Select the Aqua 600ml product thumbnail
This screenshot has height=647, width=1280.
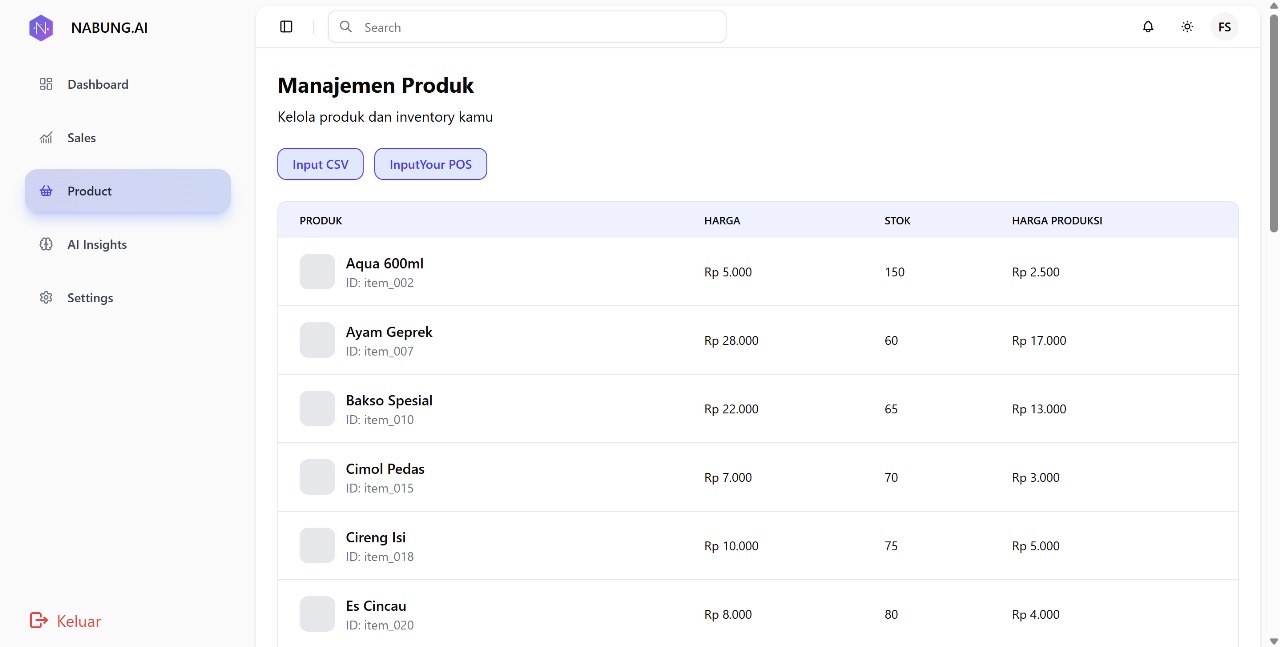point(317,272)
